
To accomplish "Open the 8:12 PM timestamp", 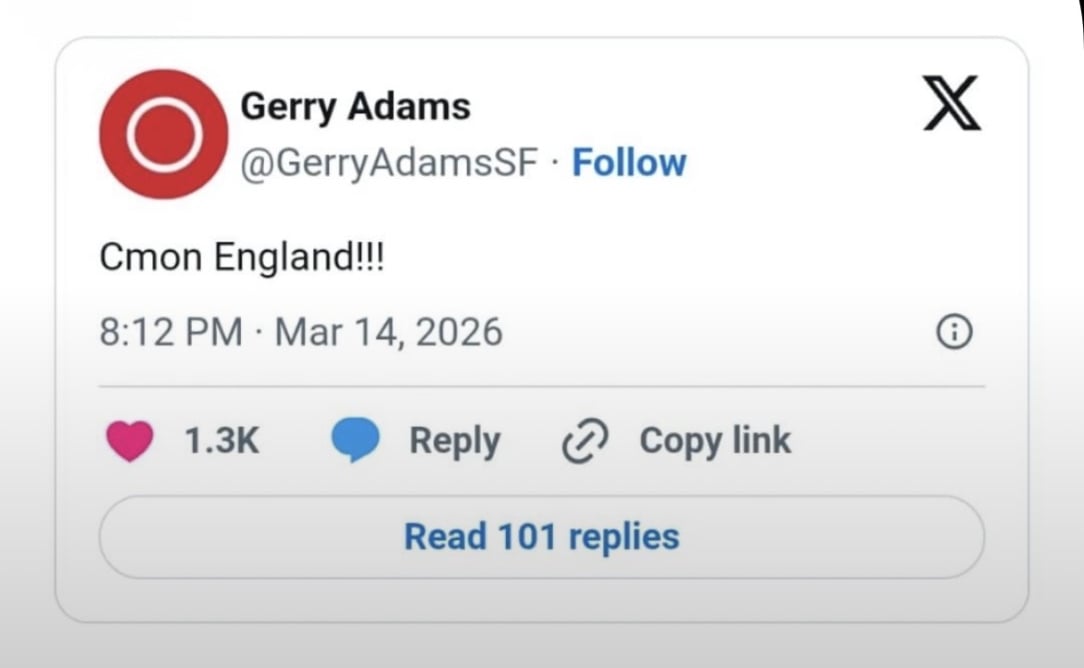I will [171, 332].
